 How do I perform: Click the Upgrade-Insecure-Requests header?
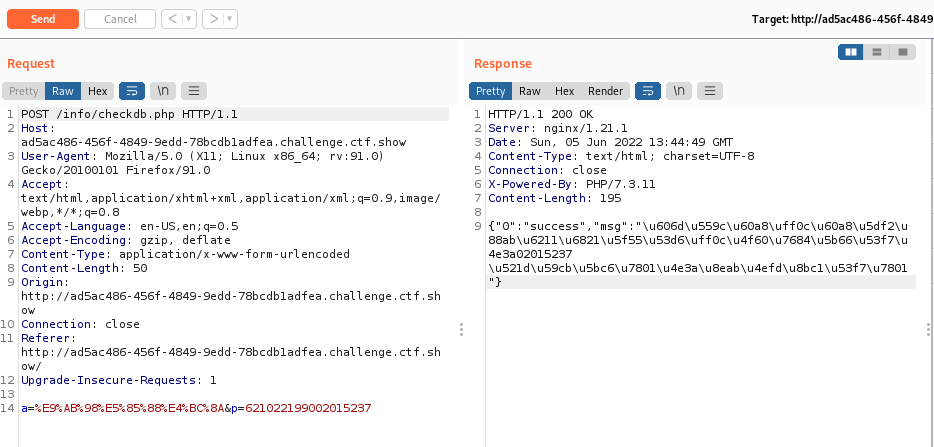click(x=119, y=380)
